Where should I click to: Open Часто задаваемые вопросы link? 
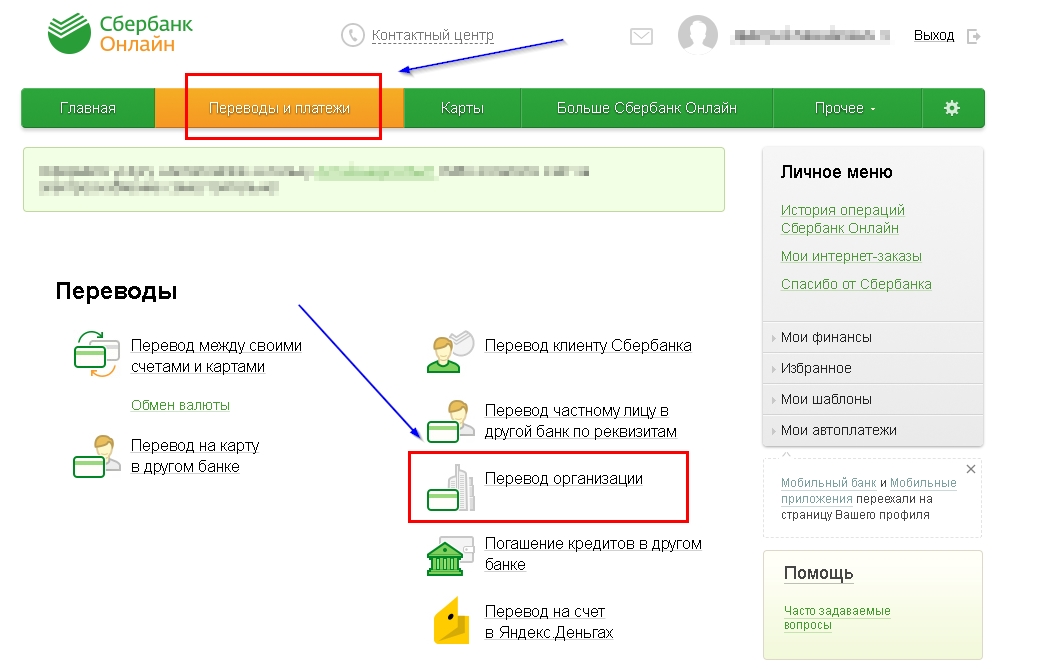837,618
